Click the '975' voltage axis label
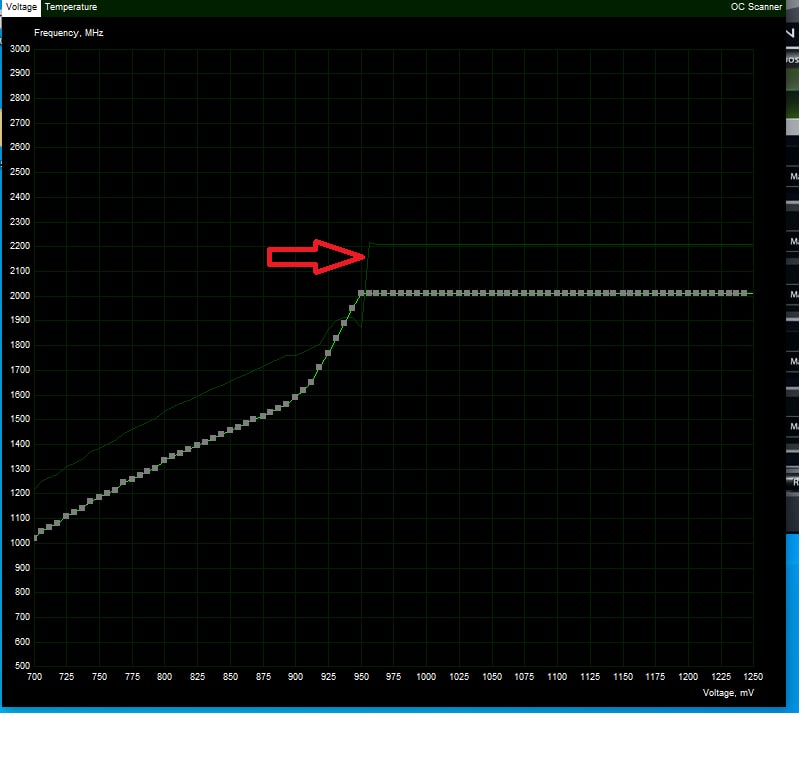Screen dimensions: 805x761 (393, 676)
